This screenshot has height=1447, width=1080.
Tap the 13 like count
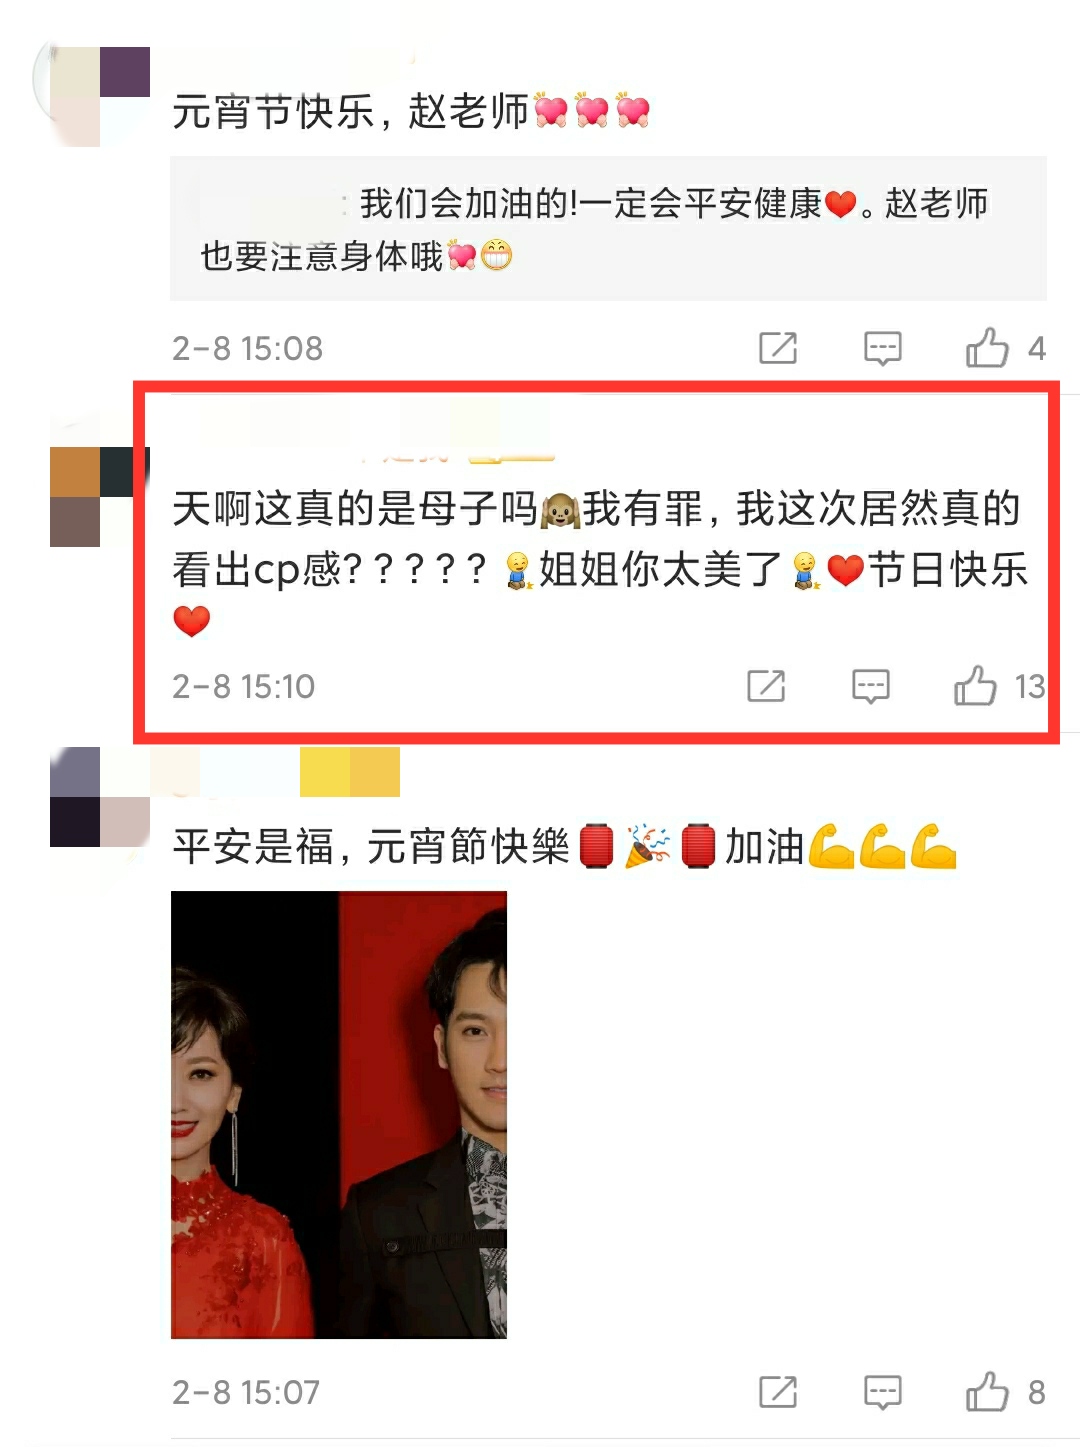1029,686
